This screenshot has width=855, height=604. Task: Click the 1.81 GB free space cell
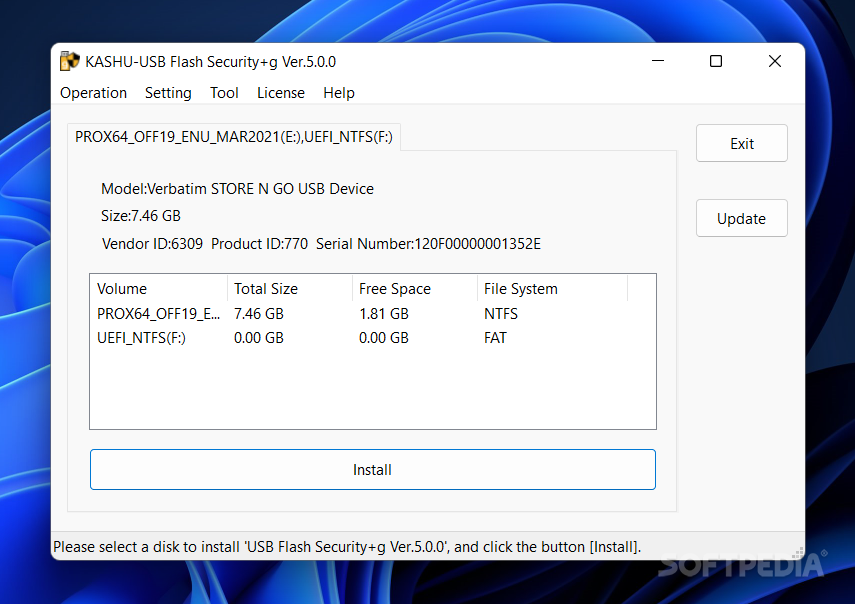pos(383,314)
